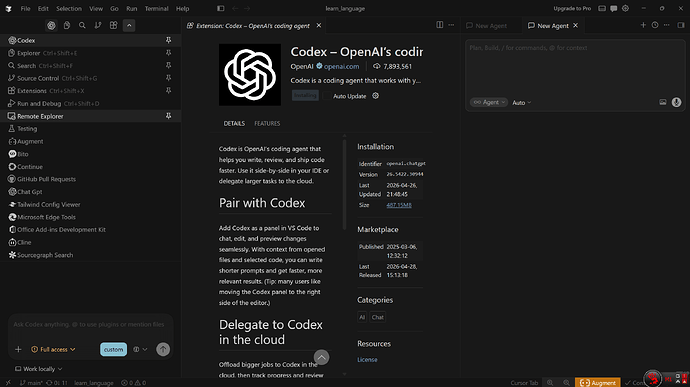Click the Search magnifier in activity bar
The width and height of the screenshot is (690, 387).
82,26
